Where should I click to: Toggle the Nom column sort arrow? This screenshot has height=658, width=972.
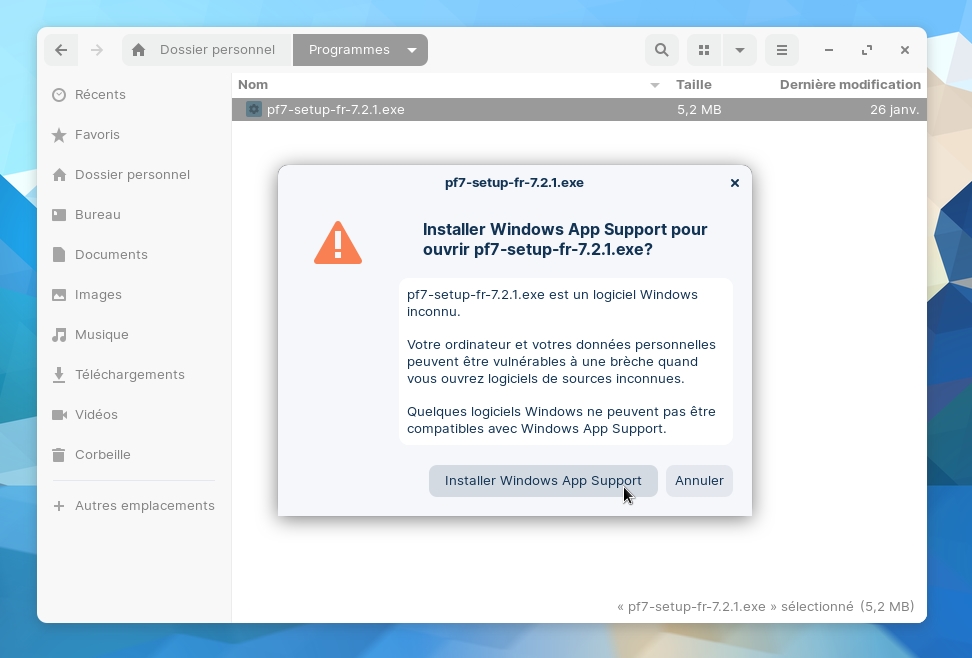coord(655,85)
